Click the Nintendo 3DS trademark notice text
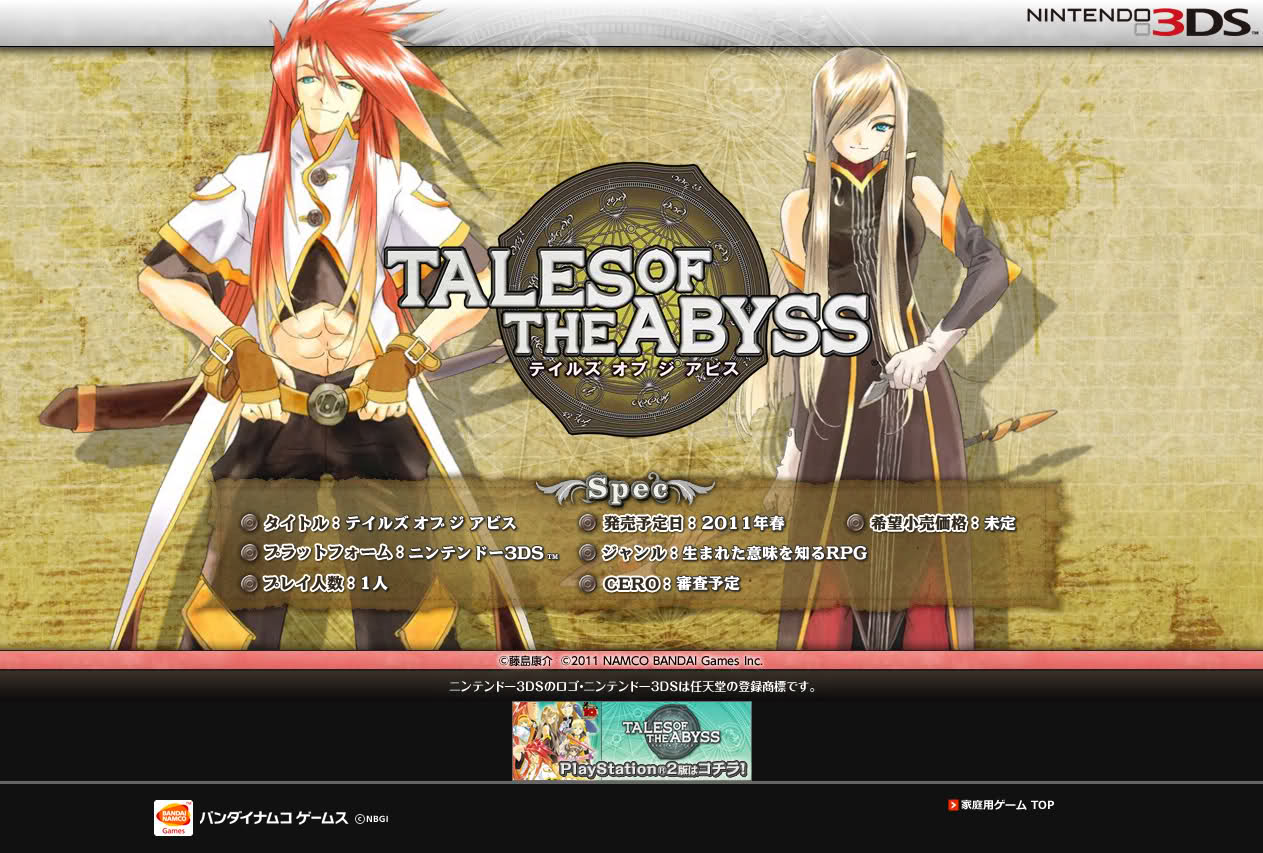 [x=633, y=687]
